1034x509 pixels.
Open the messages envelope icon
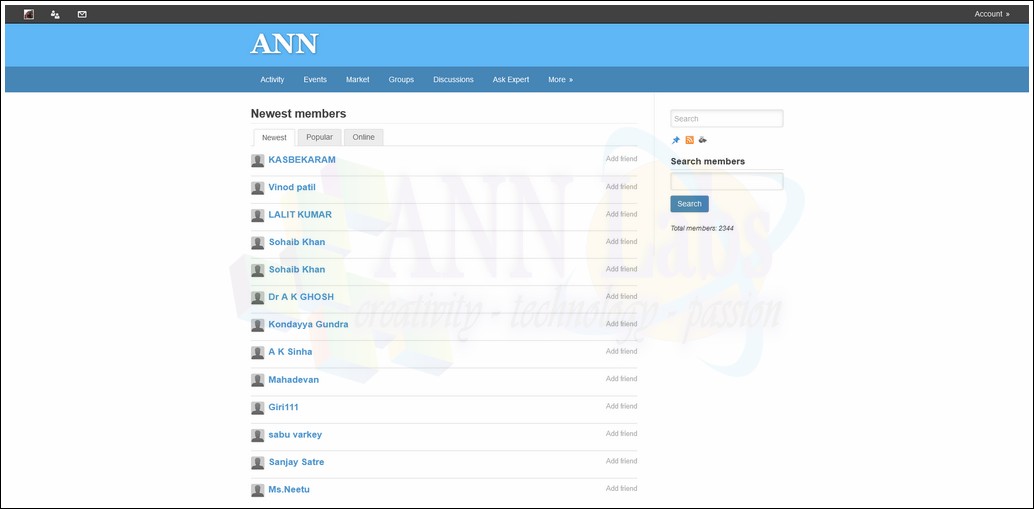pos(82,14)
